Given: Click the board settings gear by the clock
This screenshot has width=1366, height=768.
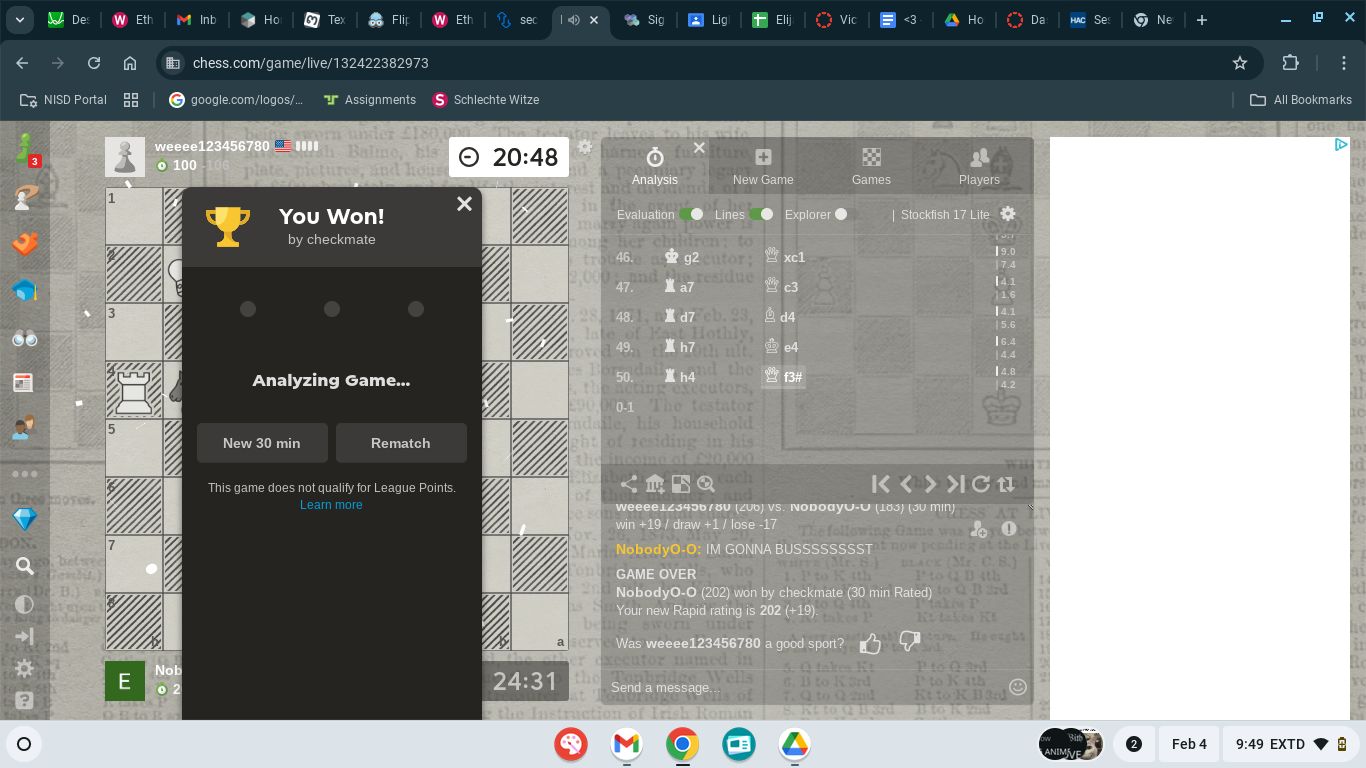Looking at the screenshot, I should [x=585, y=147].
